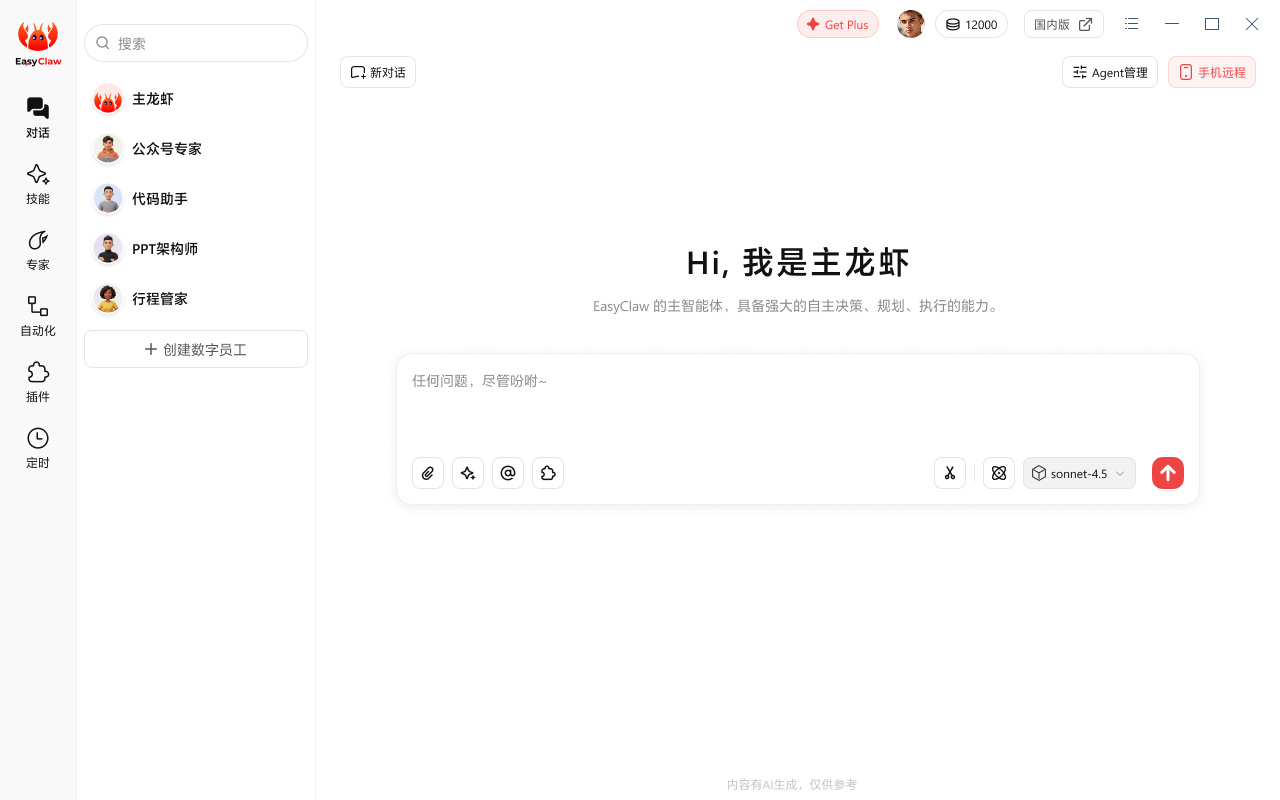Viewport: 1280px width, 800px height.
Task: Click the 公众号专家 avatar icon
Action: [x=108, y=149]
